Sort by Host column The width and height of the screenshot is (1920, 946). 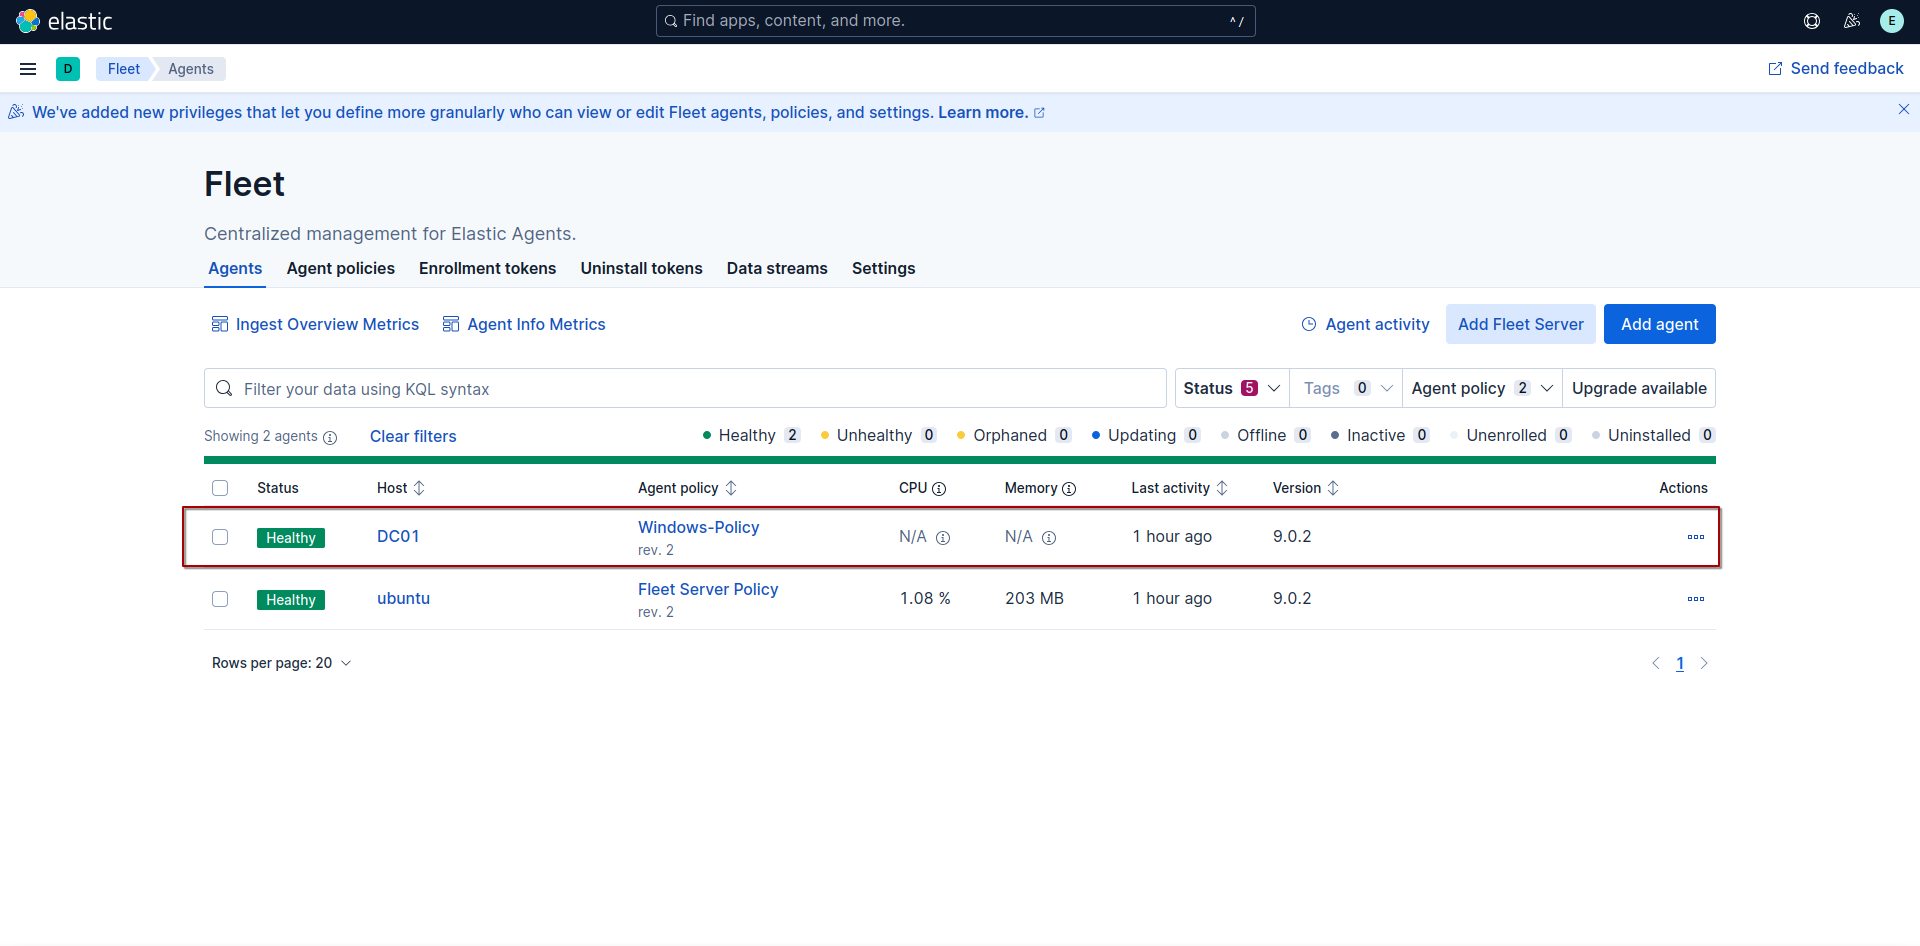pyautogui.click(x=401, y=488)
